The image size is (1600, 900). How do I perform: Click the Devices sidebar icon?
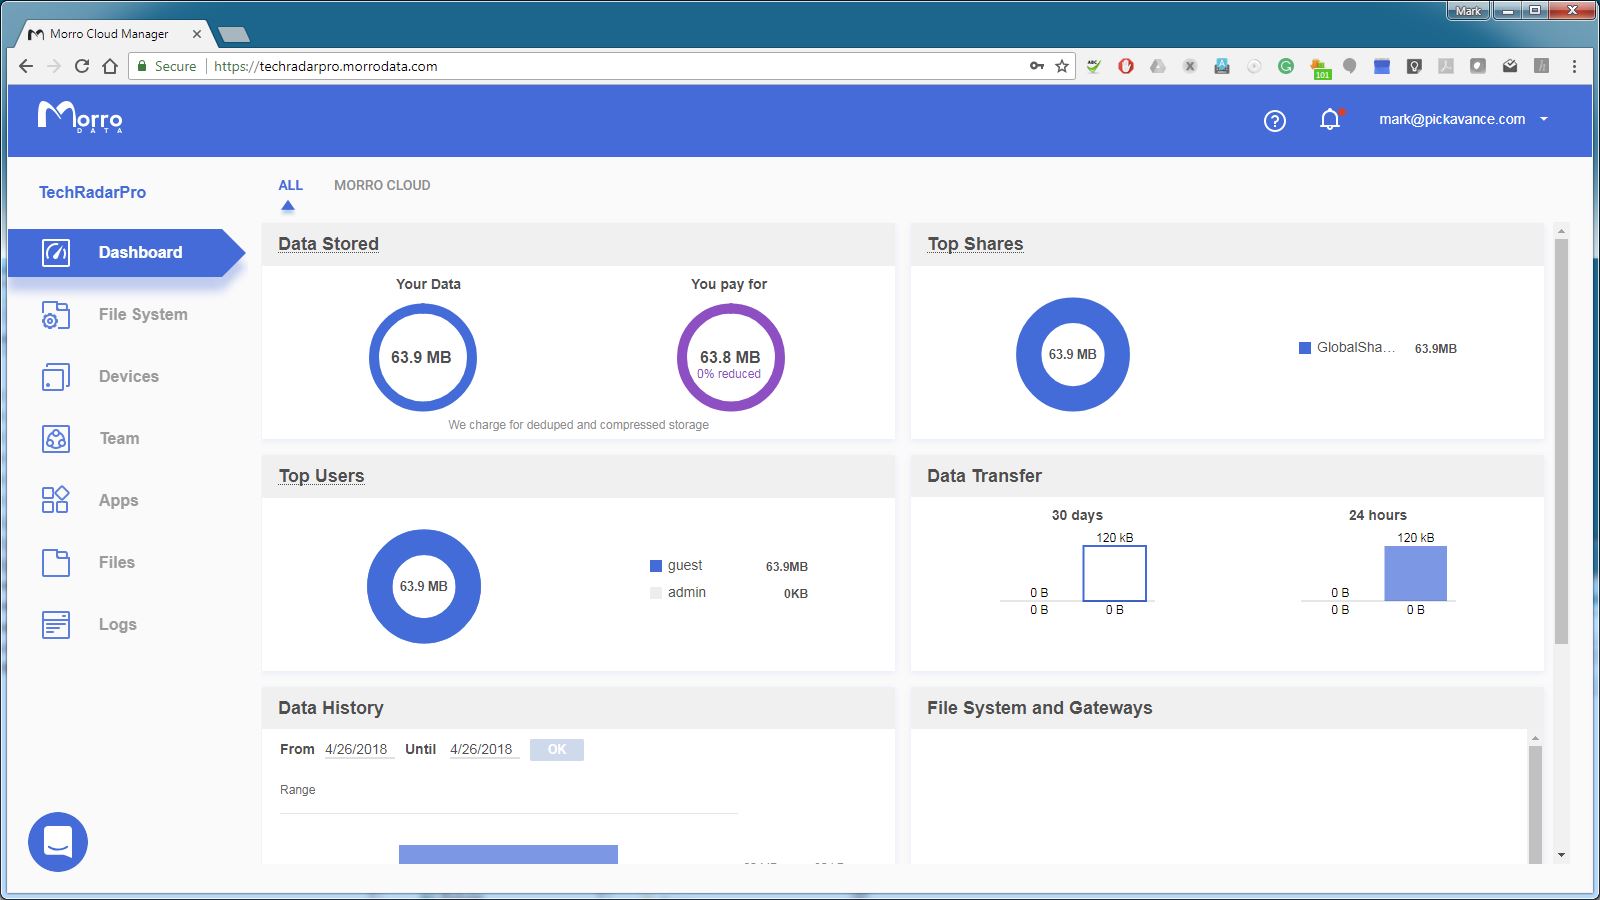point(56,377)
